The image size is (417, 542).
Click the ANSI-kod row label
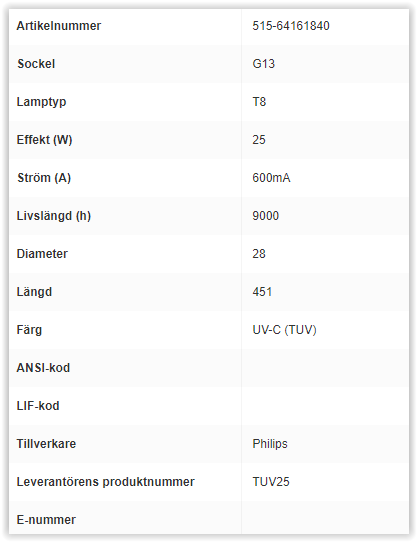point(43,368)
